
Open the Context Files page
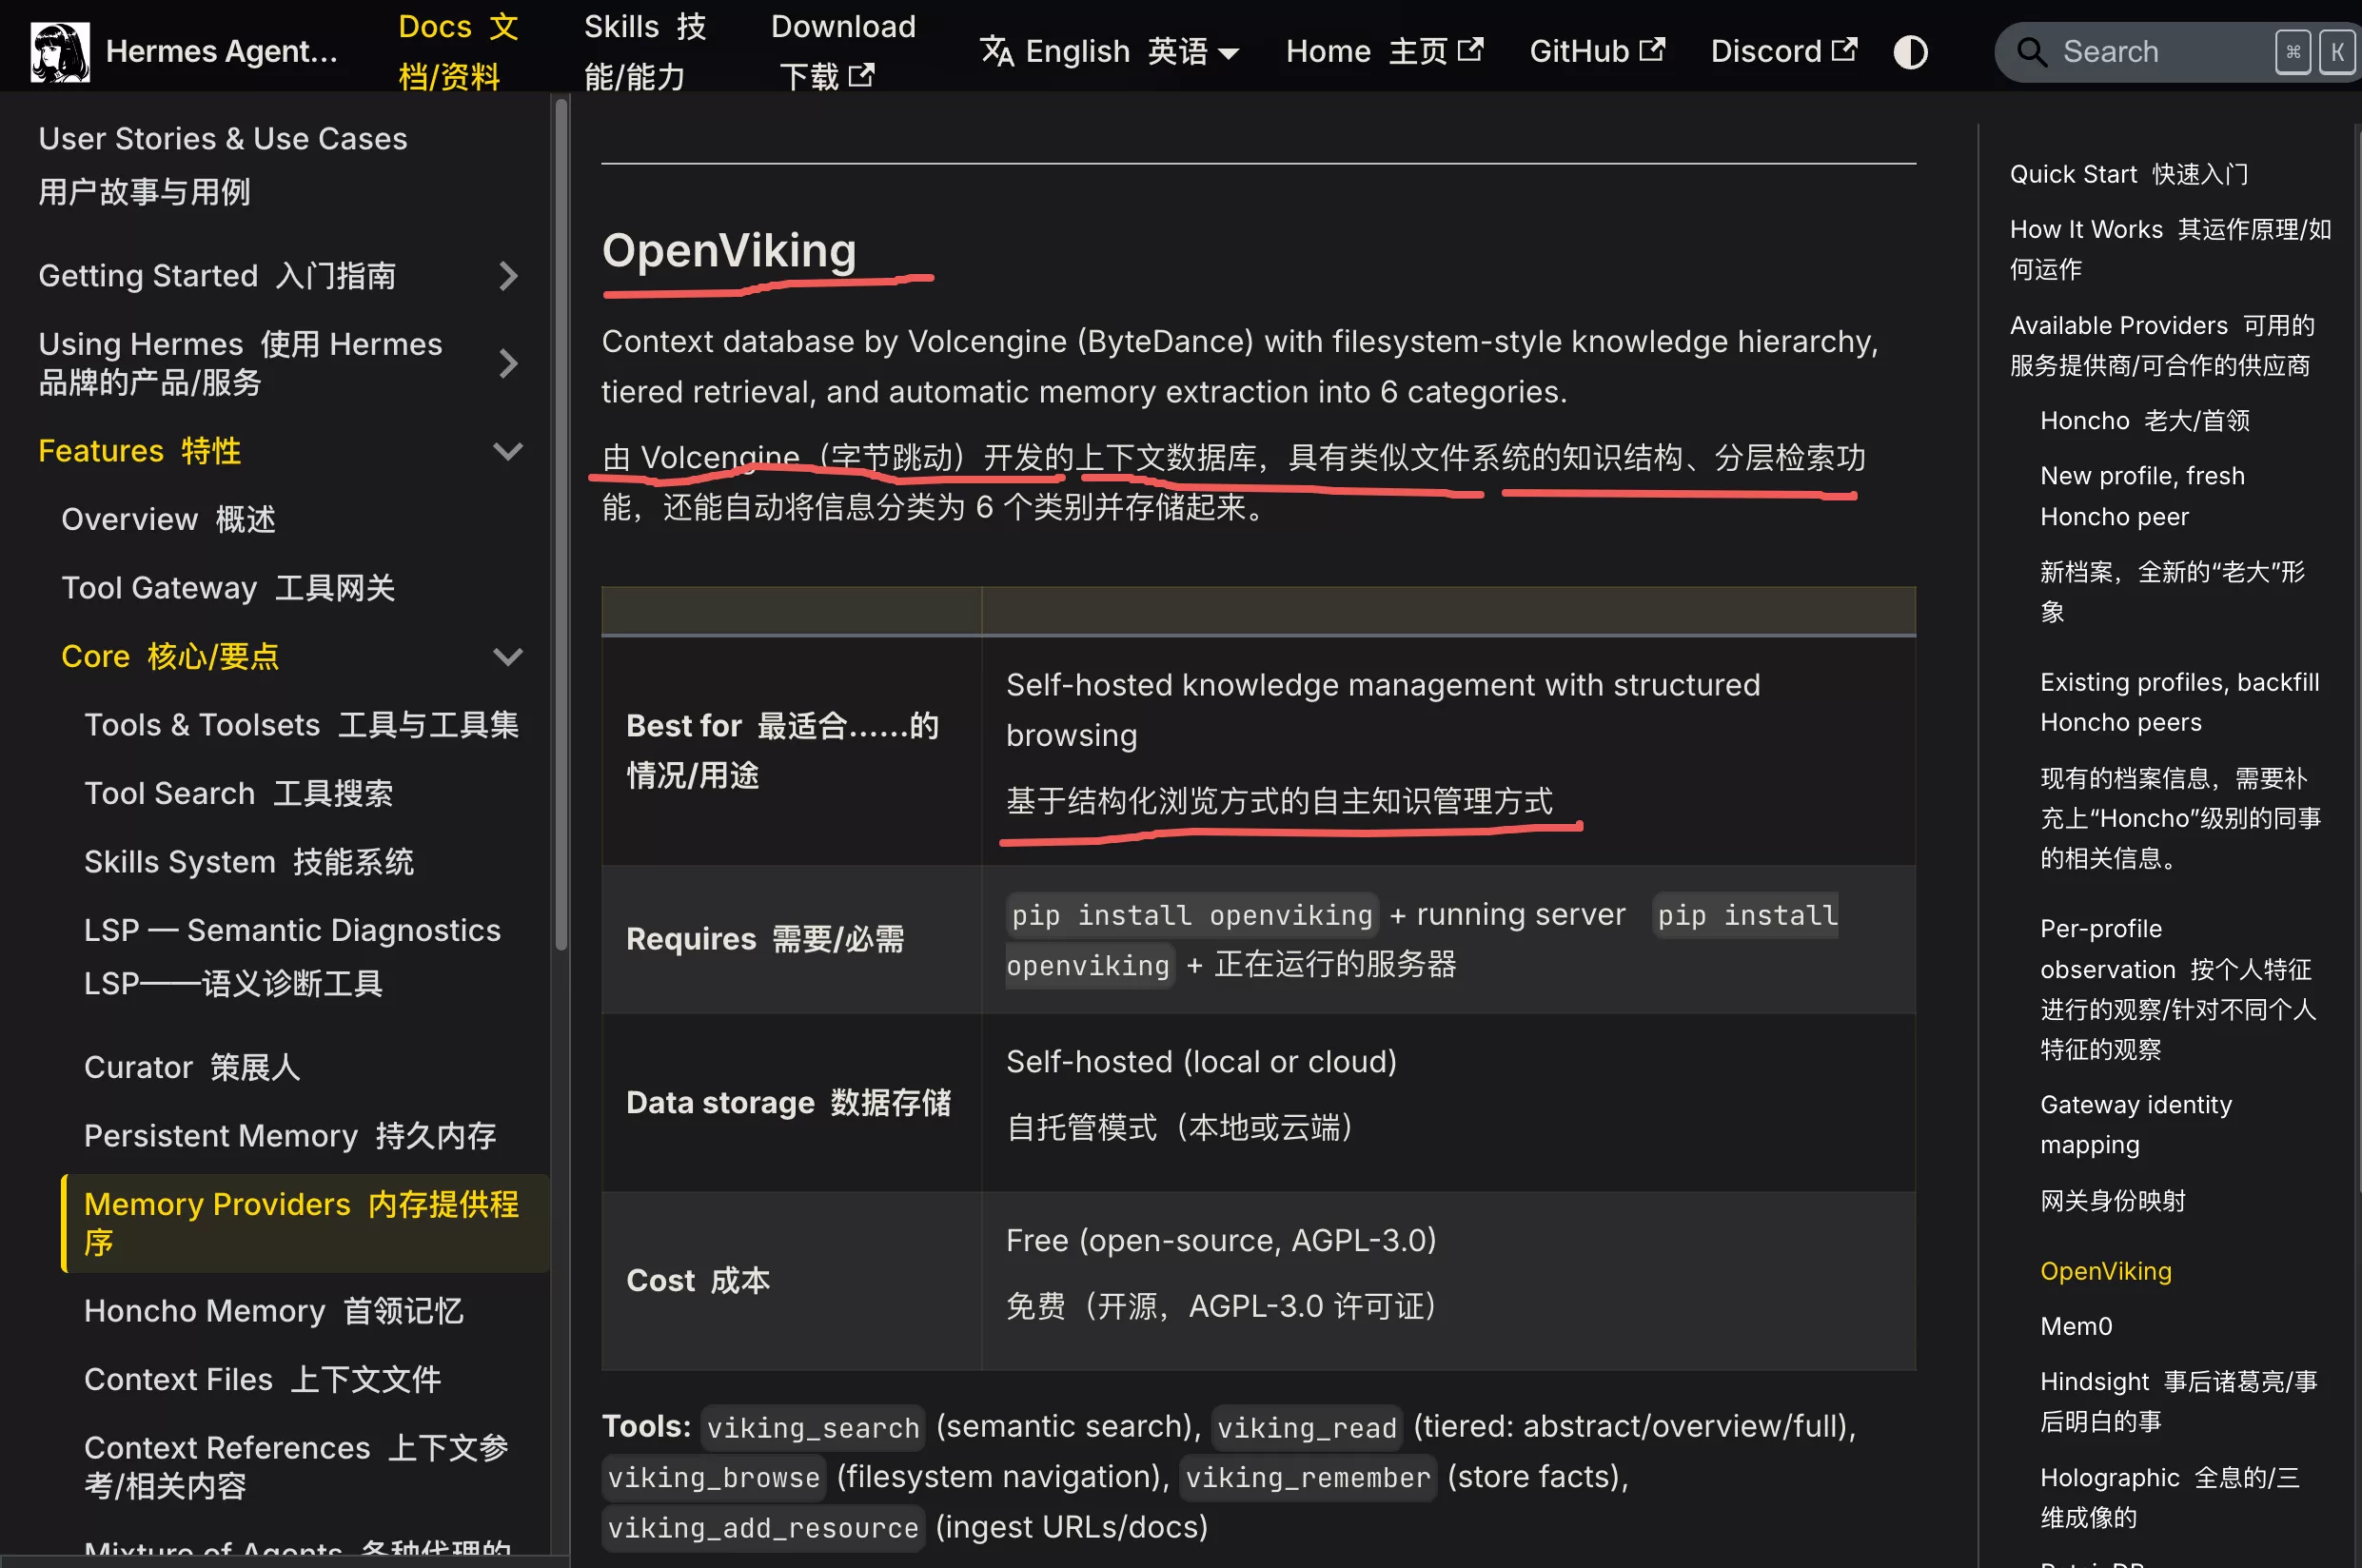pyautogui.click(x=262, y=1380)
